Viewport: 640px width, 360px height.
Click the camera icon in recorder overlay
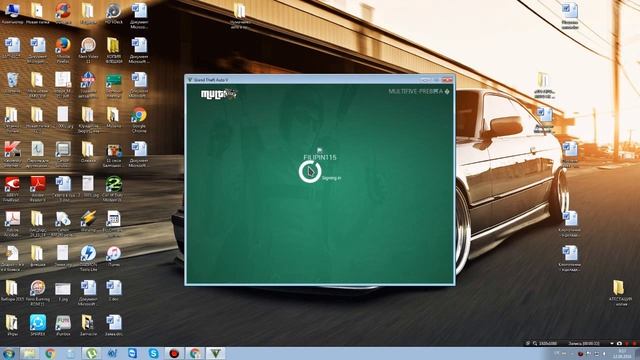[619, 344]
